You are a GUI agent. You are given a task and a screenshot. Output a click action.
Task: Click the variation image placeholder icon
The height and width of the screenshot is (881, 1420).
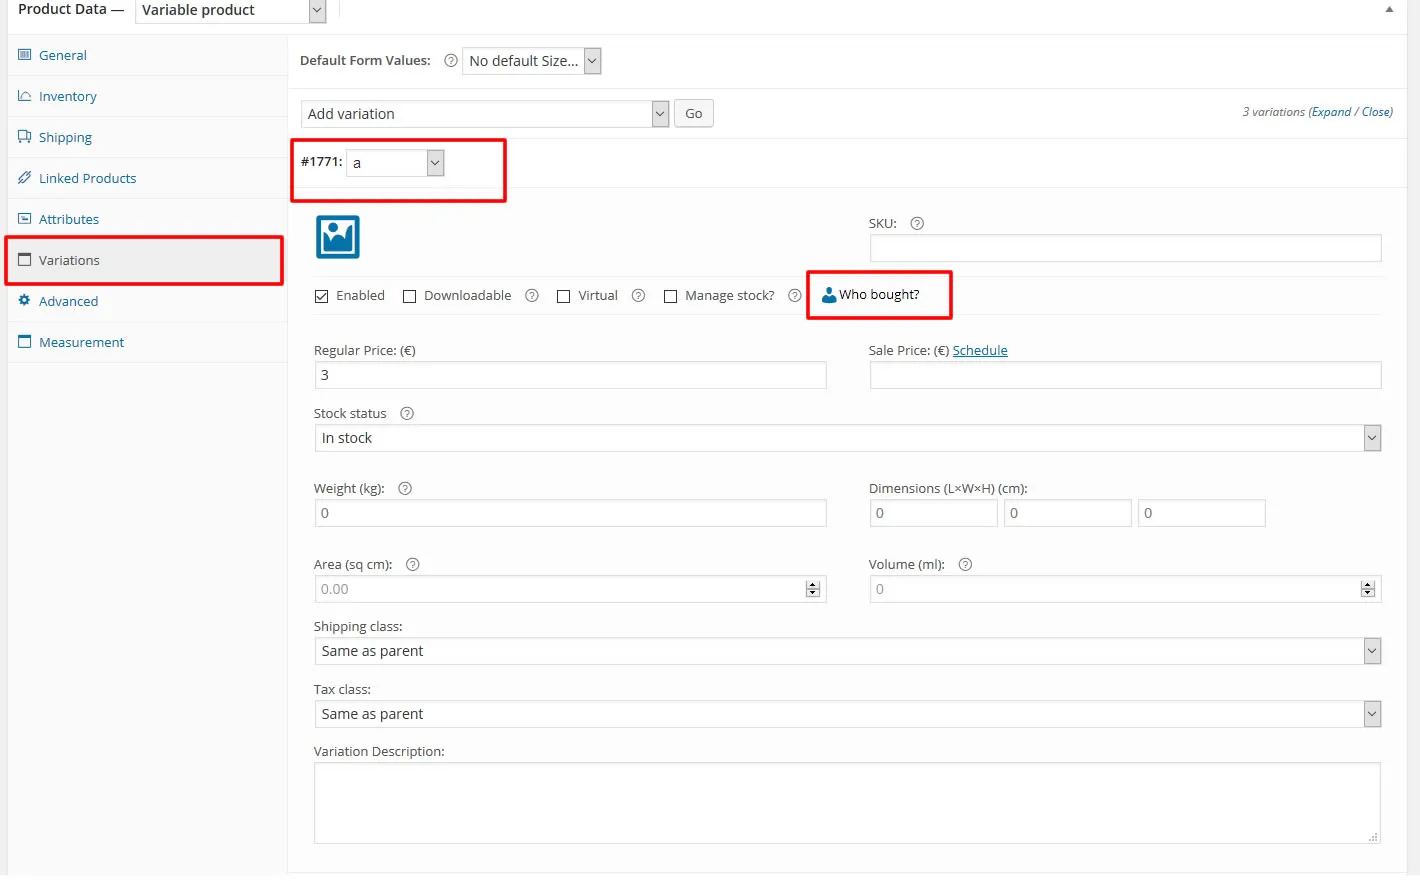point(337,237)
